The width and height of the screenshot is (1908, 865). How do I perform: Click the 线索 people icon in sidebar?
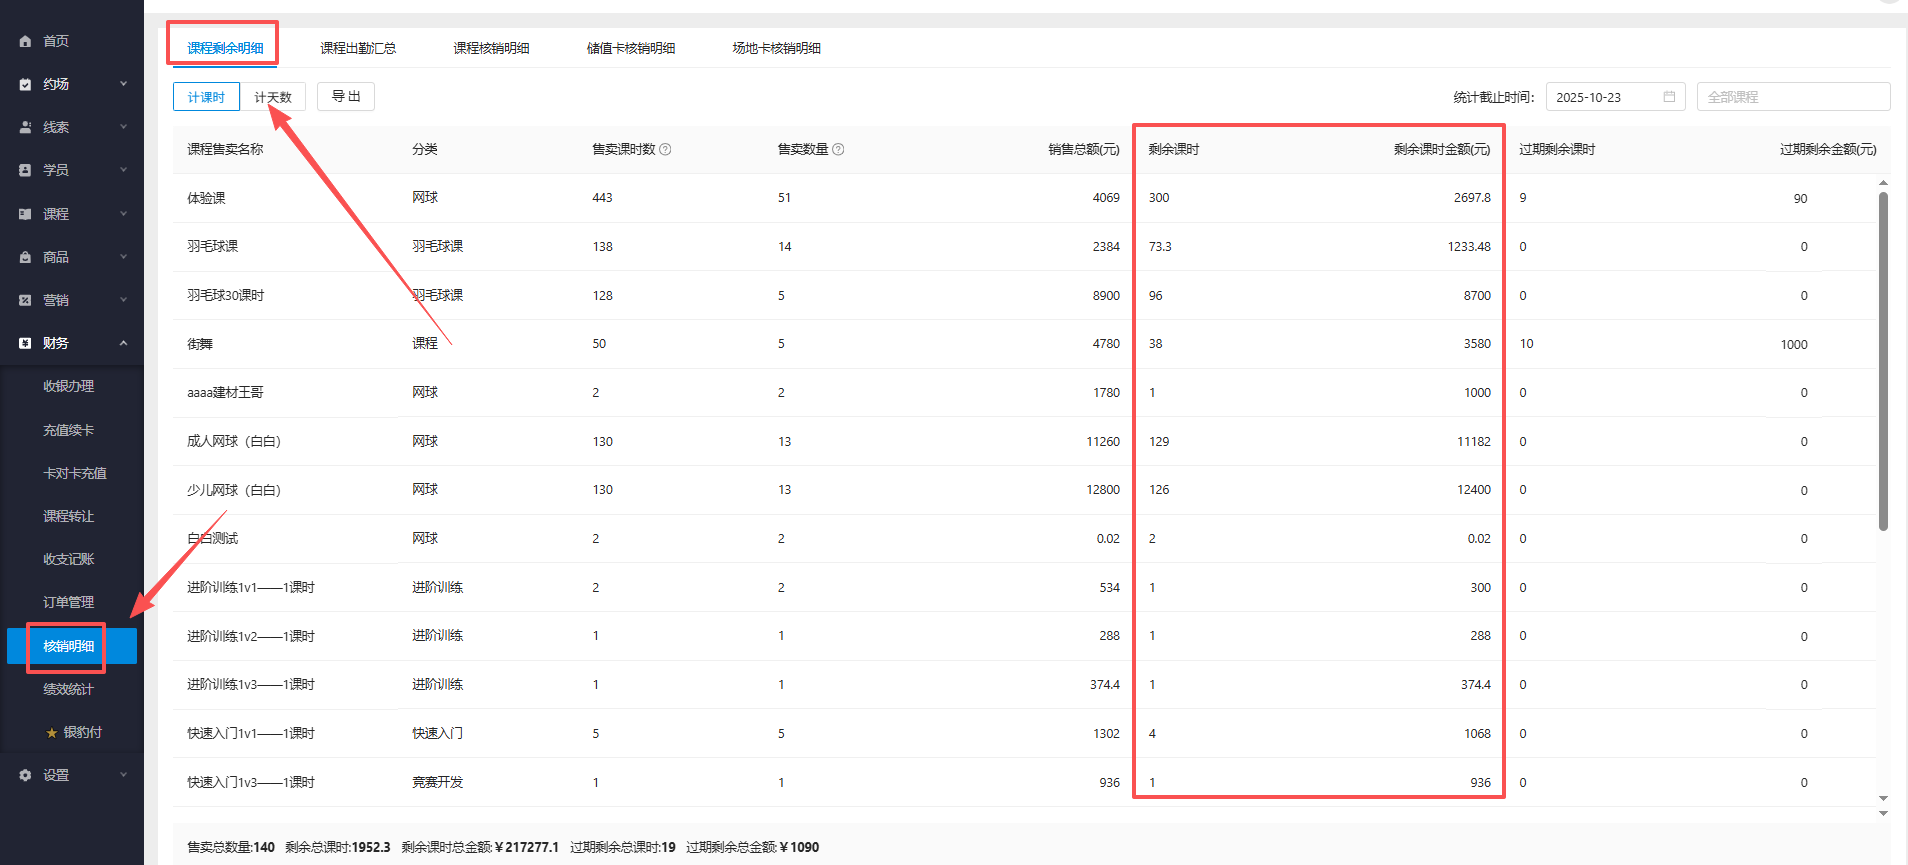(x=25, y=127)
